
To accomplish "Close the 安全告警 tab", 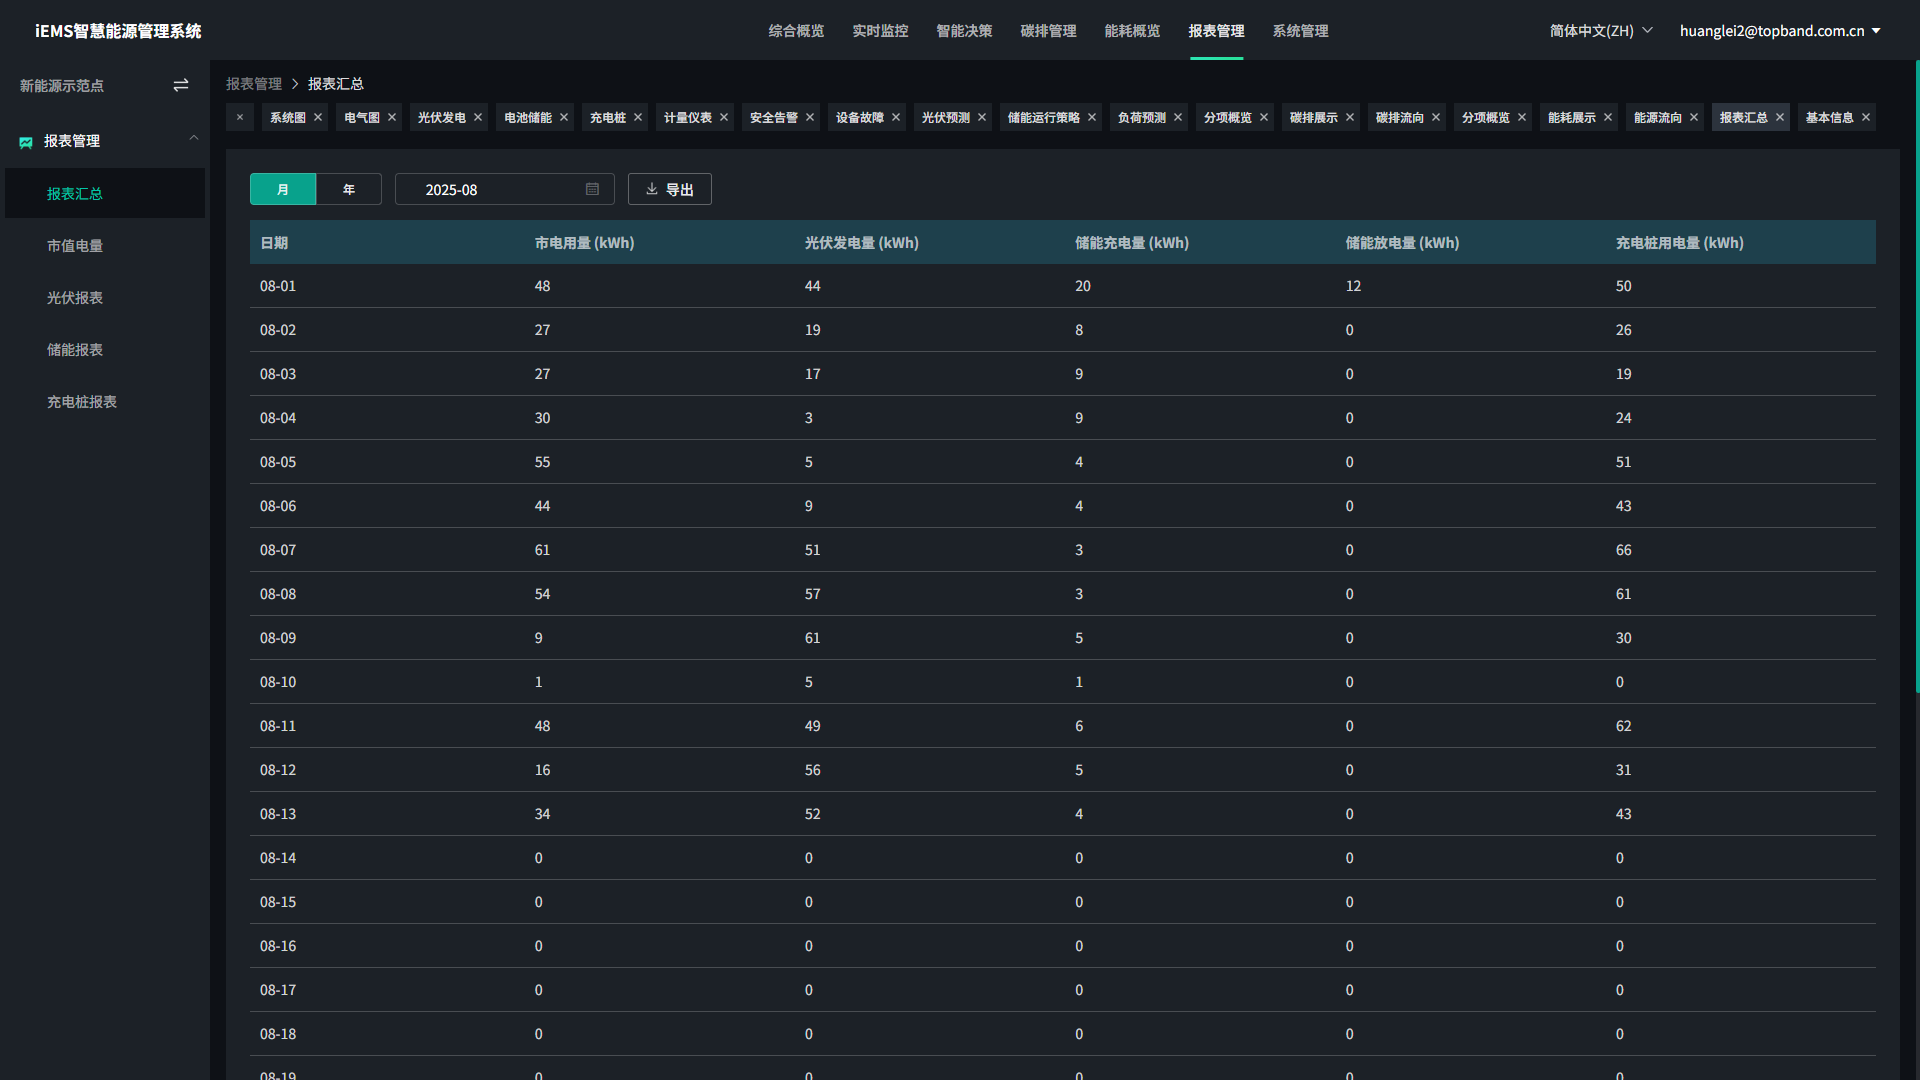I will [810, 118].
